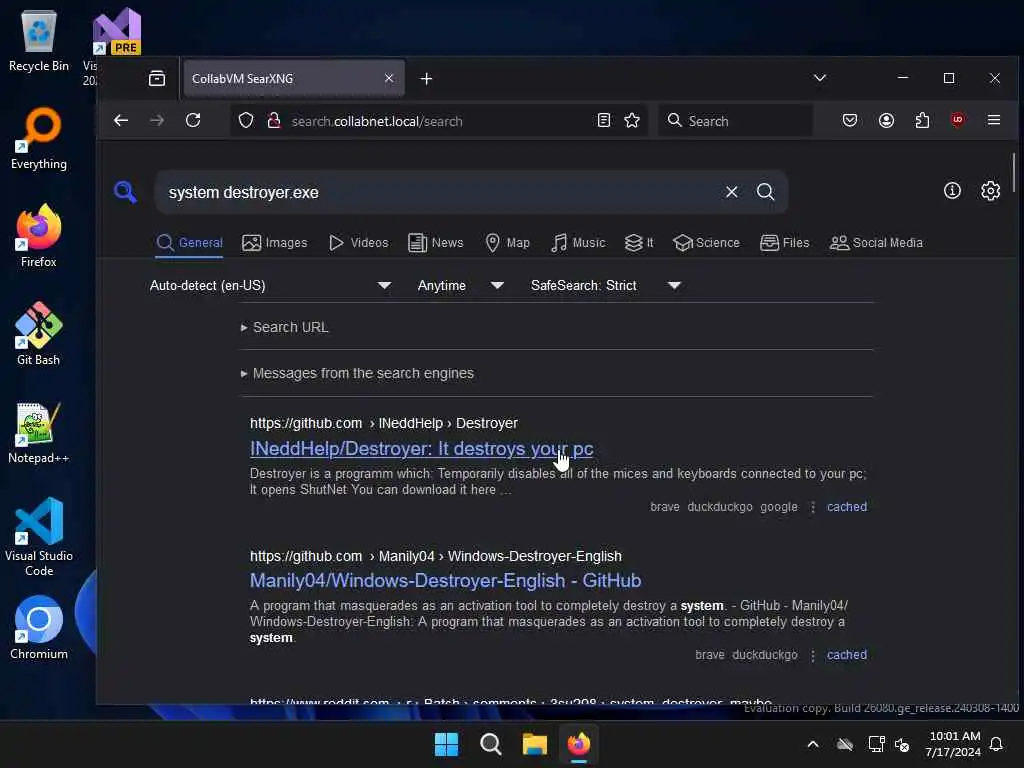Clear the search query text
Screen dimensions: 1024x768
[x=731, y=192]
